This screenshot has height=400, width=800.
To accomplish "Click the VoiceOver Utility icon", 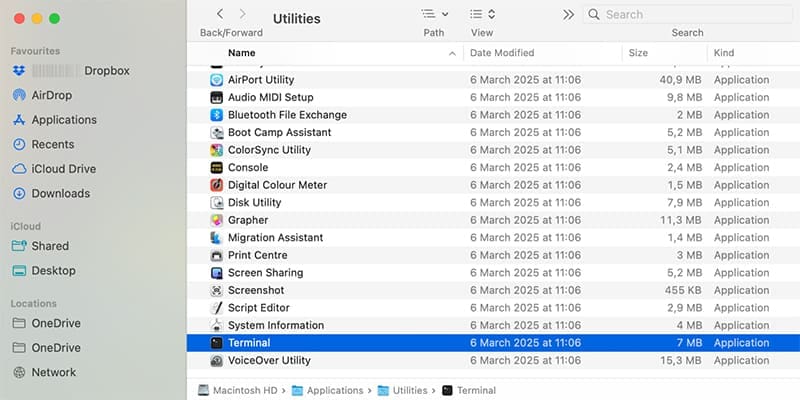I will 217,360.
